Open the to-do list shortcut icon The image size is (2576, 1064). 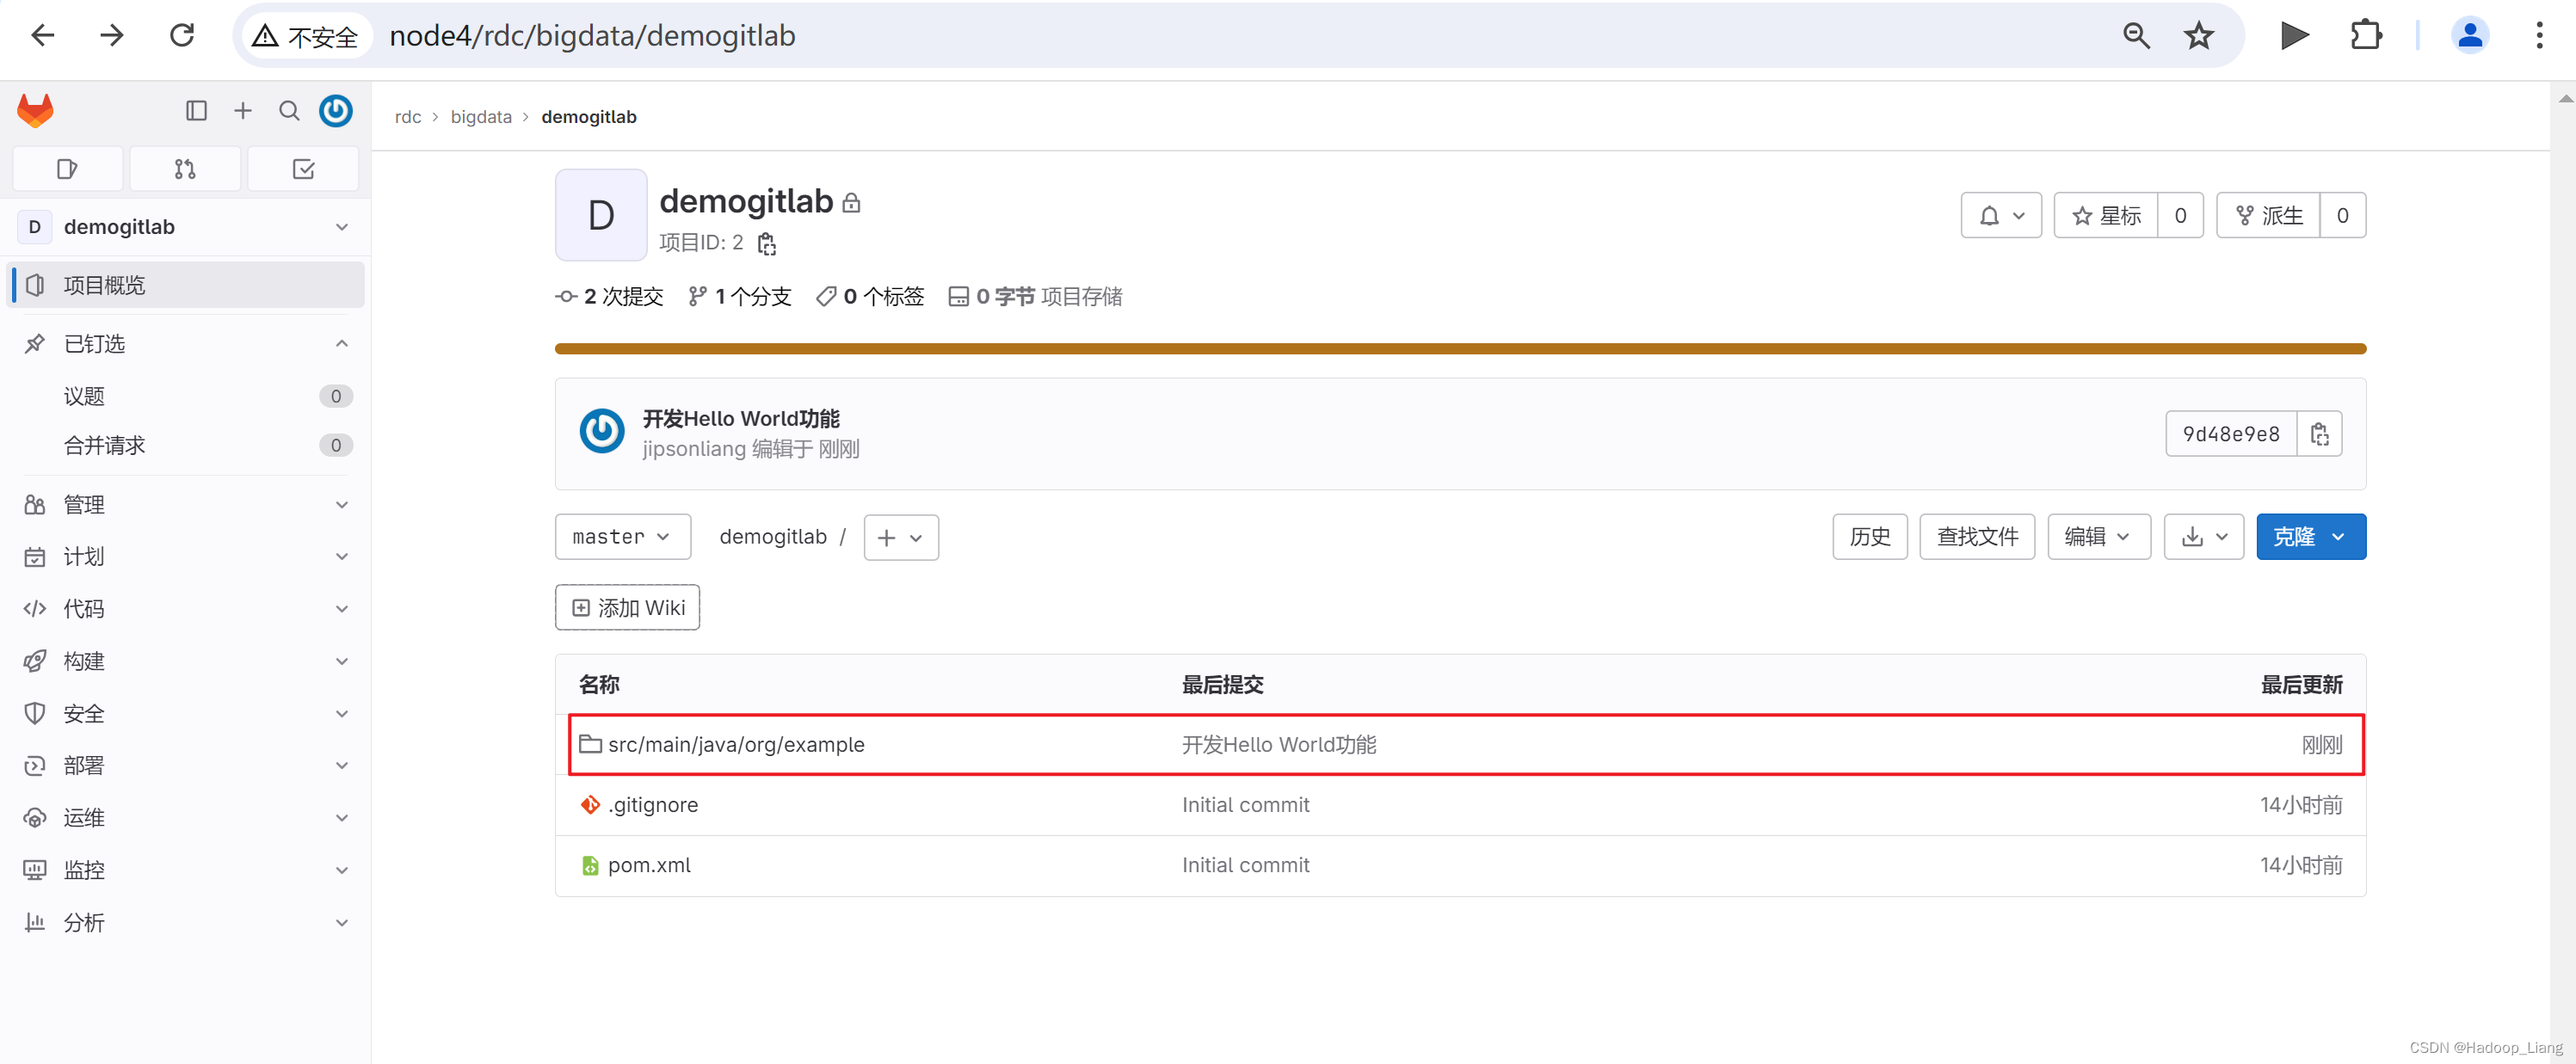303,169
